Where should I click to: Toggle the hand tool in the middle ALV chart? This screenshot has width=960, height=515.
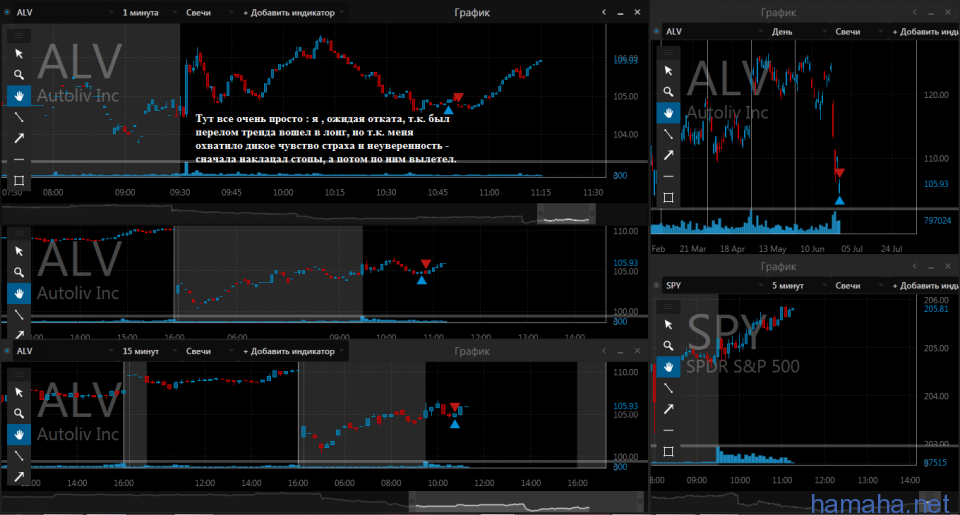(x=19, y=294)
